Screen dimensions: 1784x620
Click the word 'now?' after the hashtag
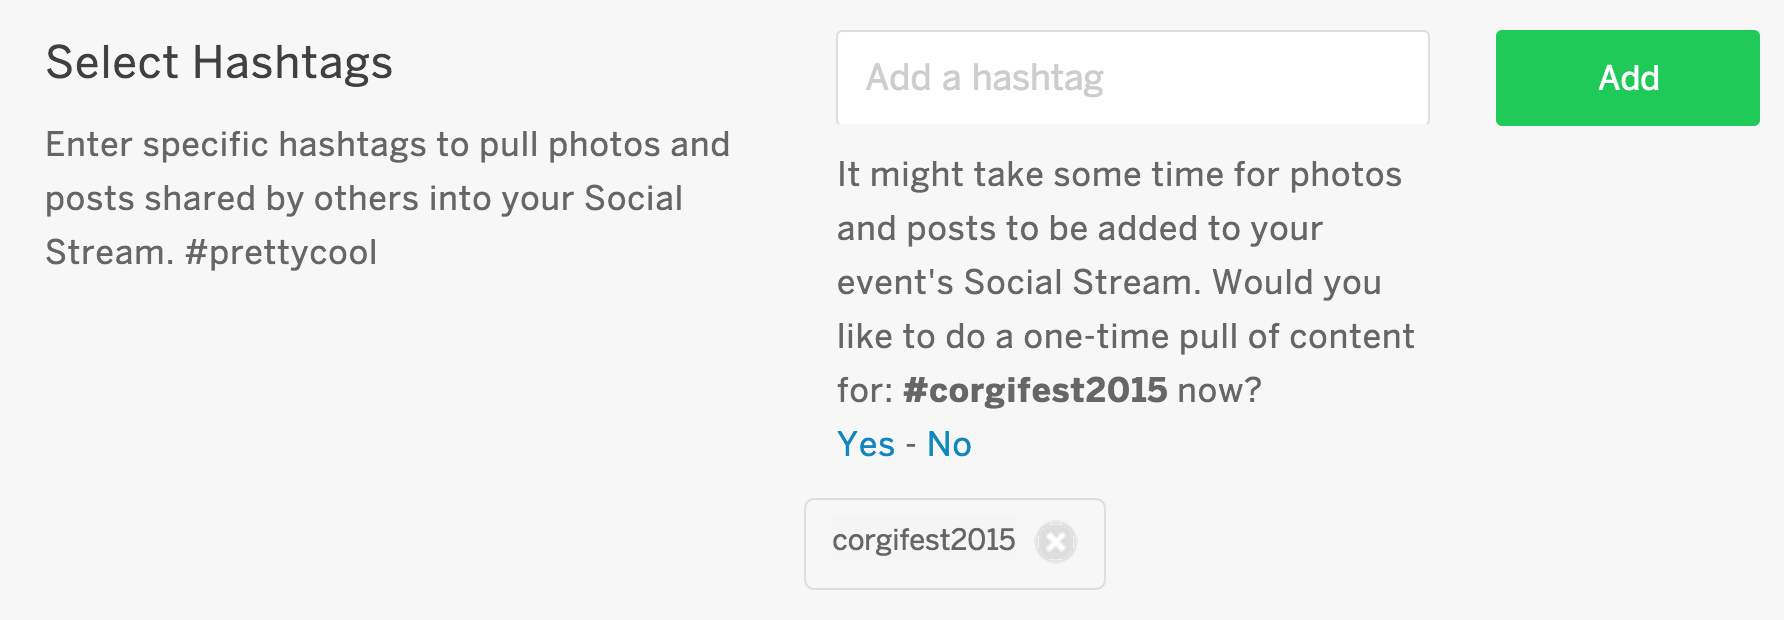click(x=1220, y=390)
